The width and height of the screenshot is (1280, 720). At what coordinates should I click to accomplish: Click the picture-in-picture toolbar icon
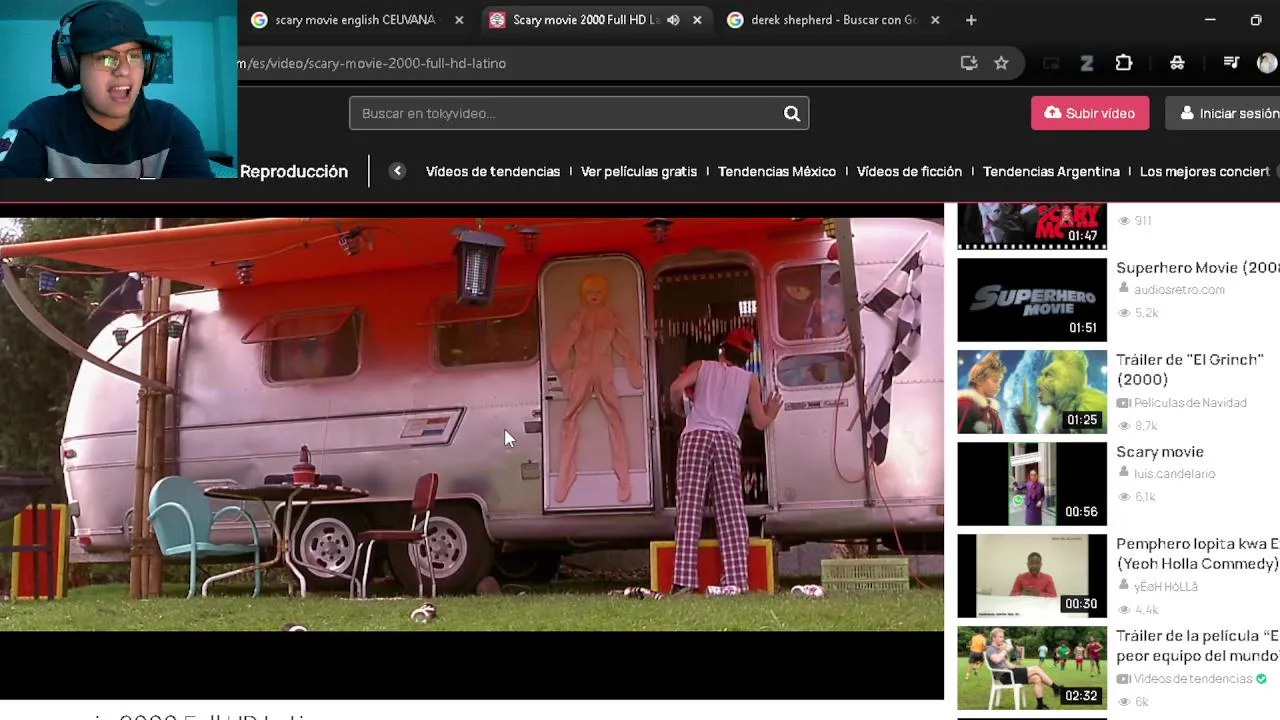[x=1051, y=63]
